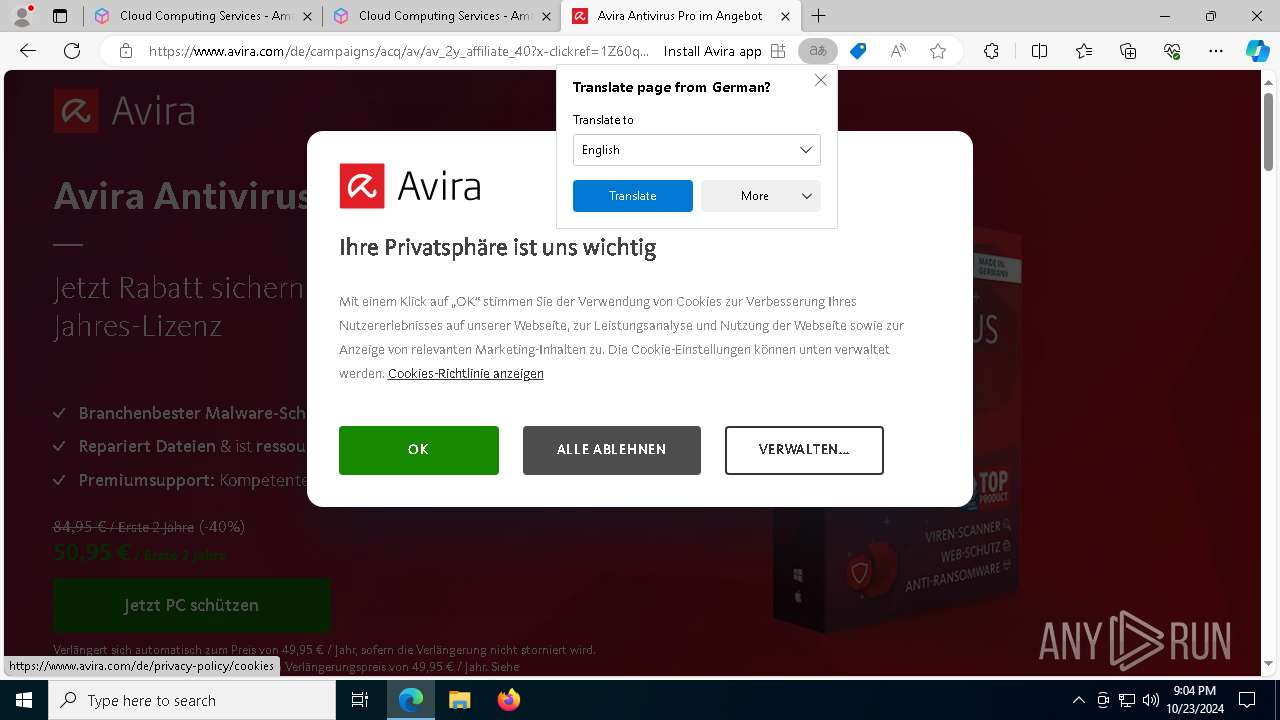Add page to favorites star

938,51
